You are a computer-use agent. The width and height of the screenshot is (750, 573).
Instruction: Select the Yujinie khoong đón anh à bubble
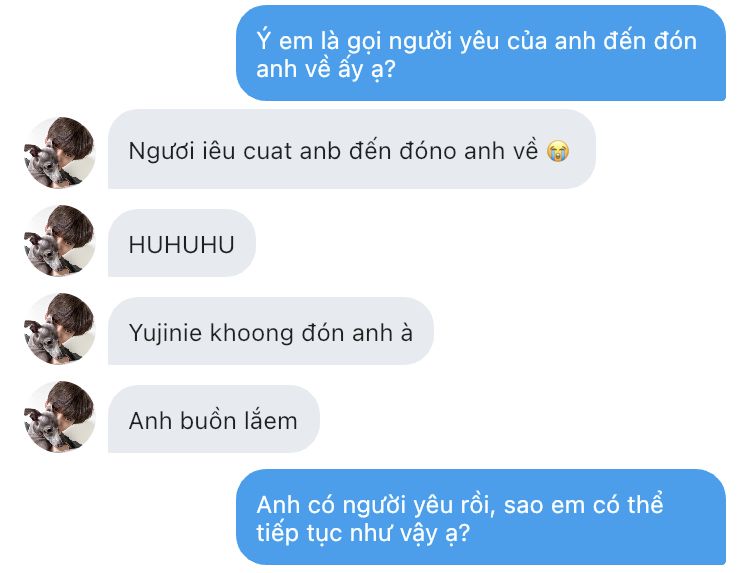coord(271,331)
